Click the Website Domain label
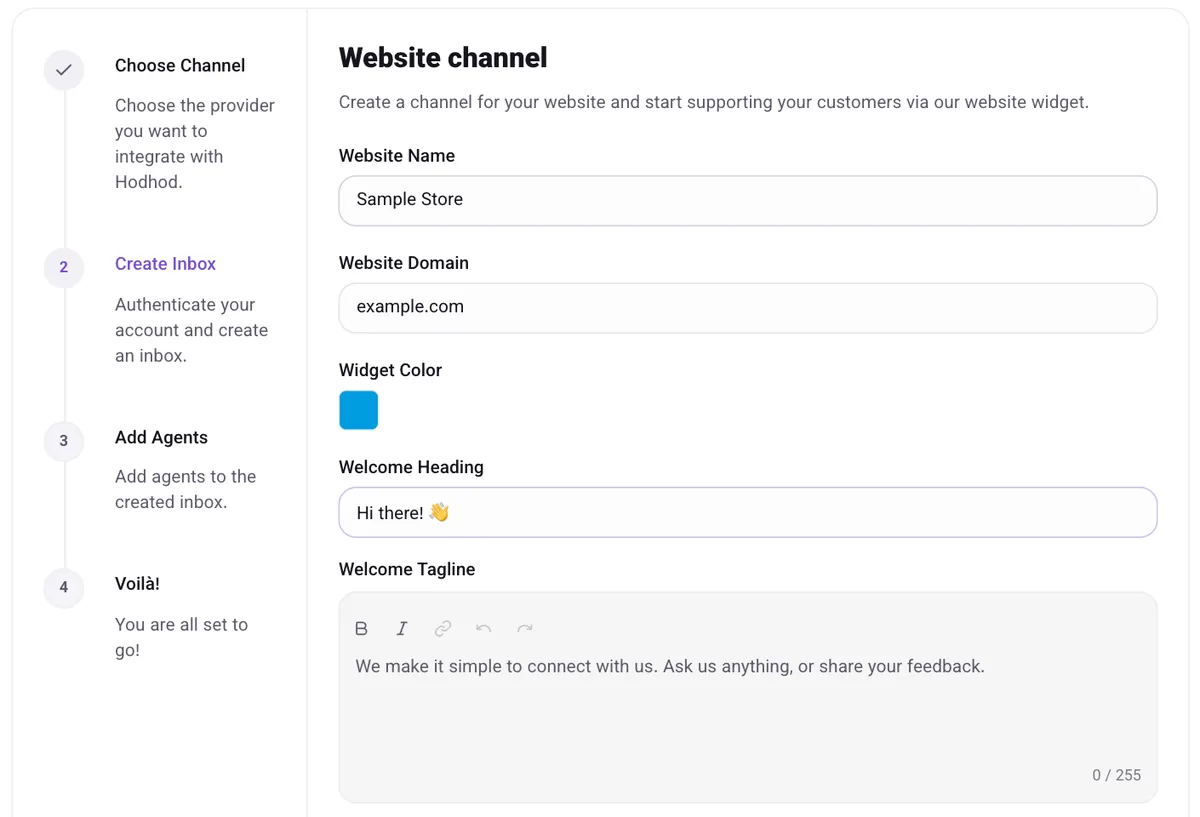Viewport: 1200px width, 817px height. [x=404, y=263]
